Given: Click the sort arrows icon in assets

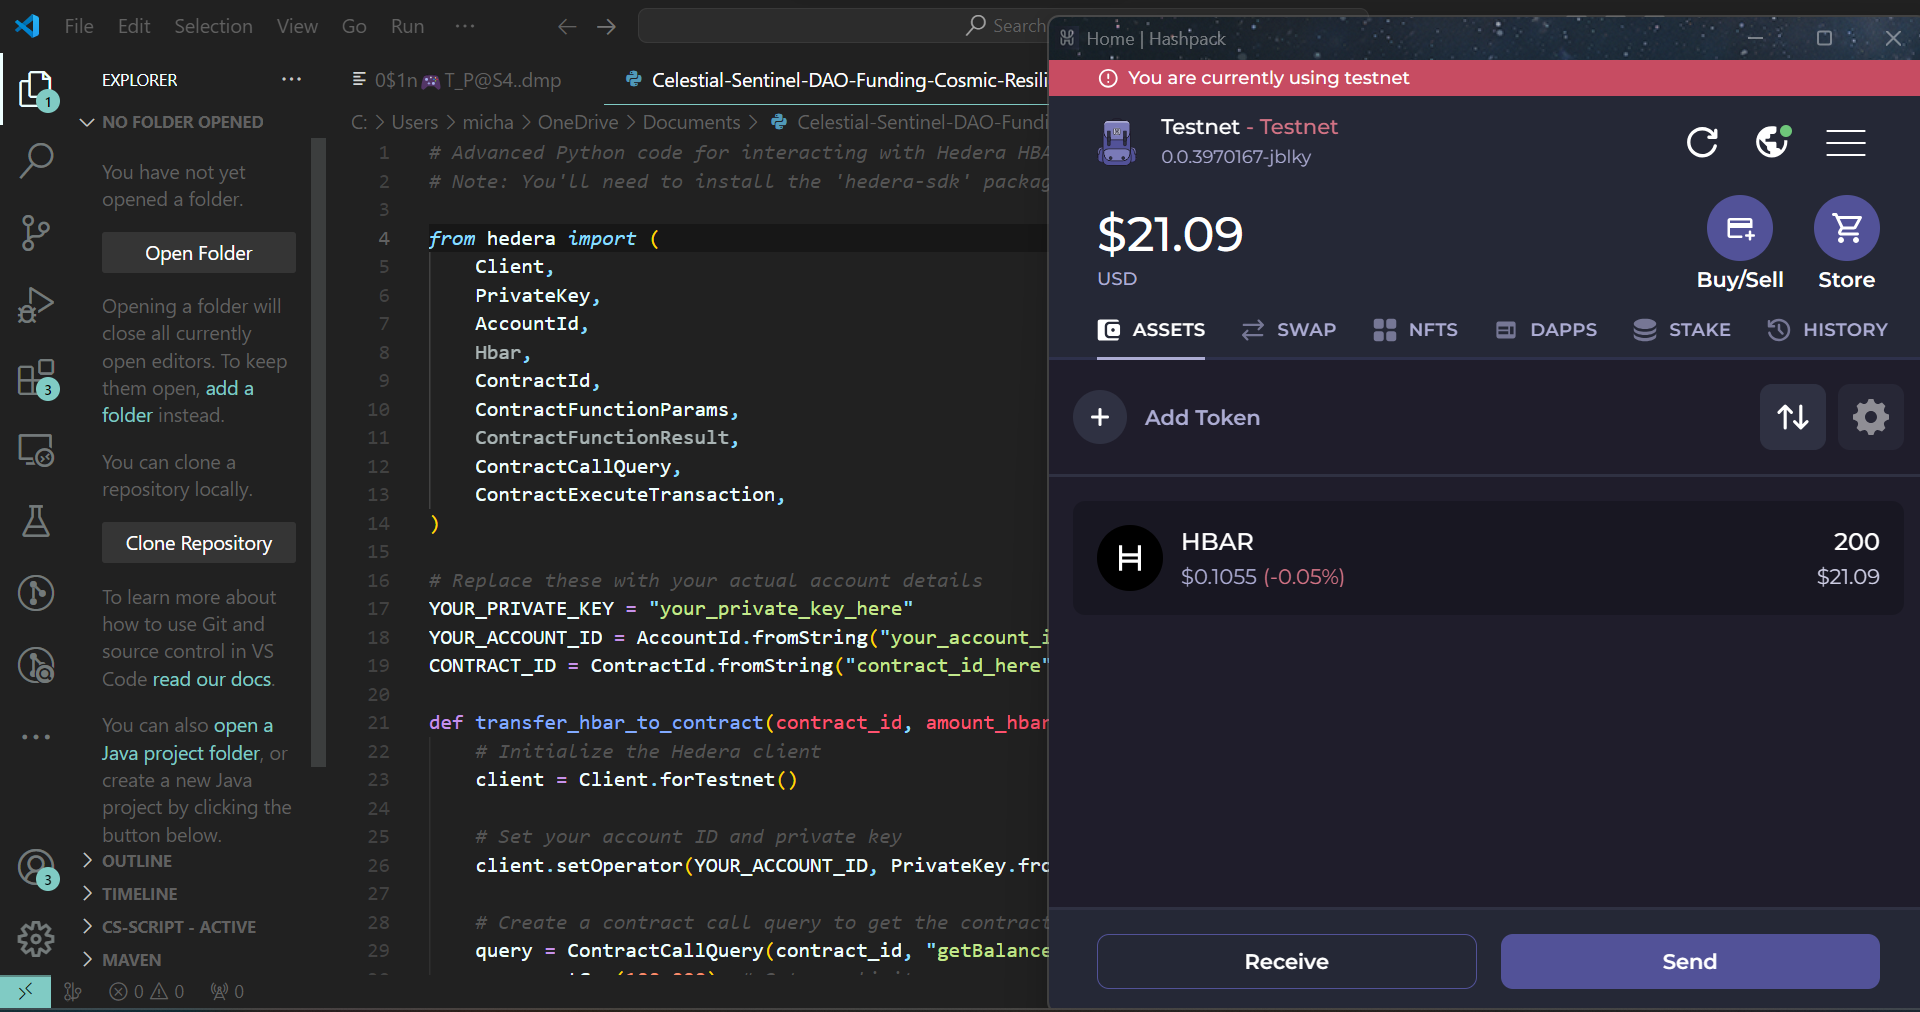Looking at the screenshot, I should (x=1793, y=417).
